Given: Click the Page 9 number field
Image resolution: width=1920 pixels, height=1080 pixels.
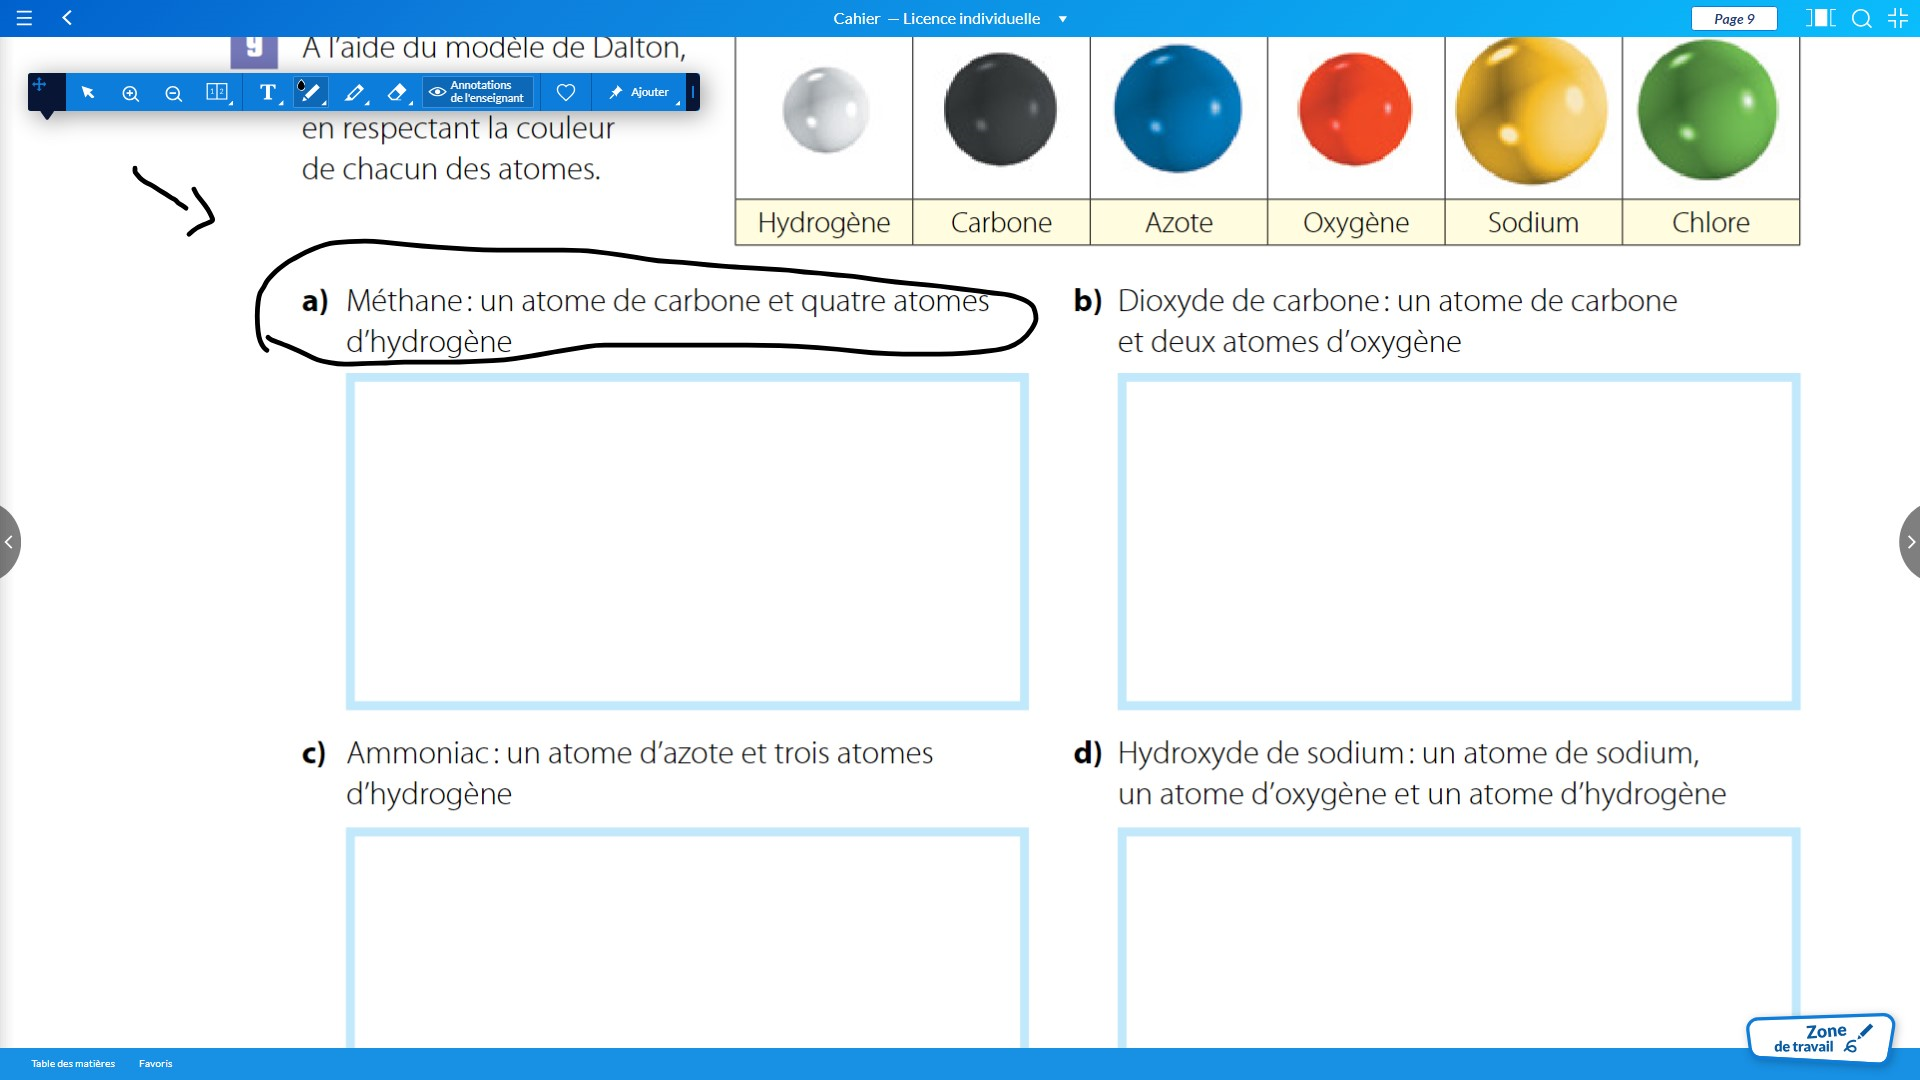Looking at the screenshot, I should click(1733, 18).
